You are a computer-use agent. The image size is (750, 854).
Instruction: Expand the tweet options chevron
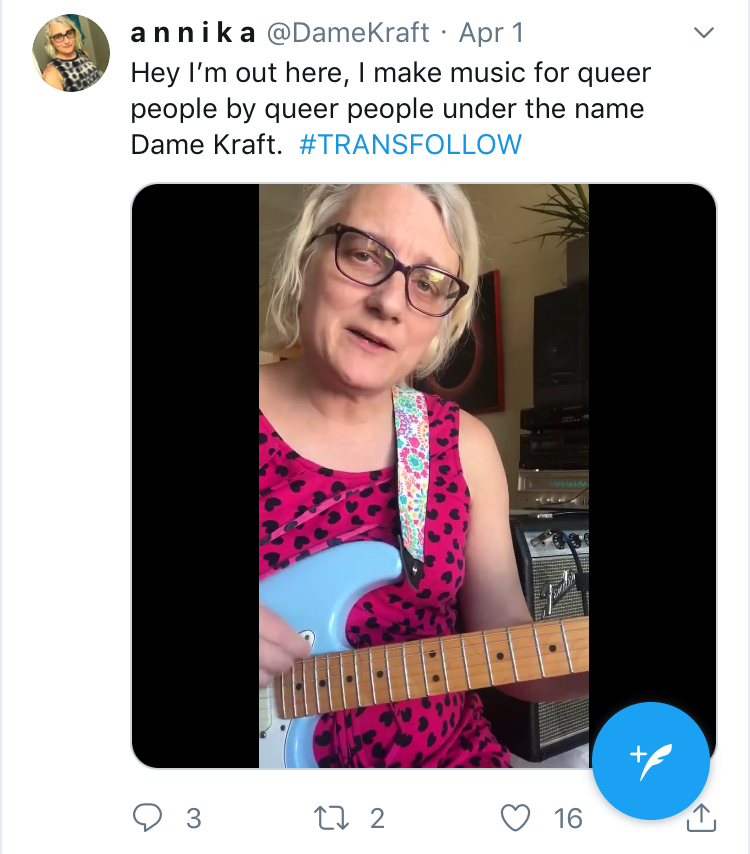pos(704,33)
